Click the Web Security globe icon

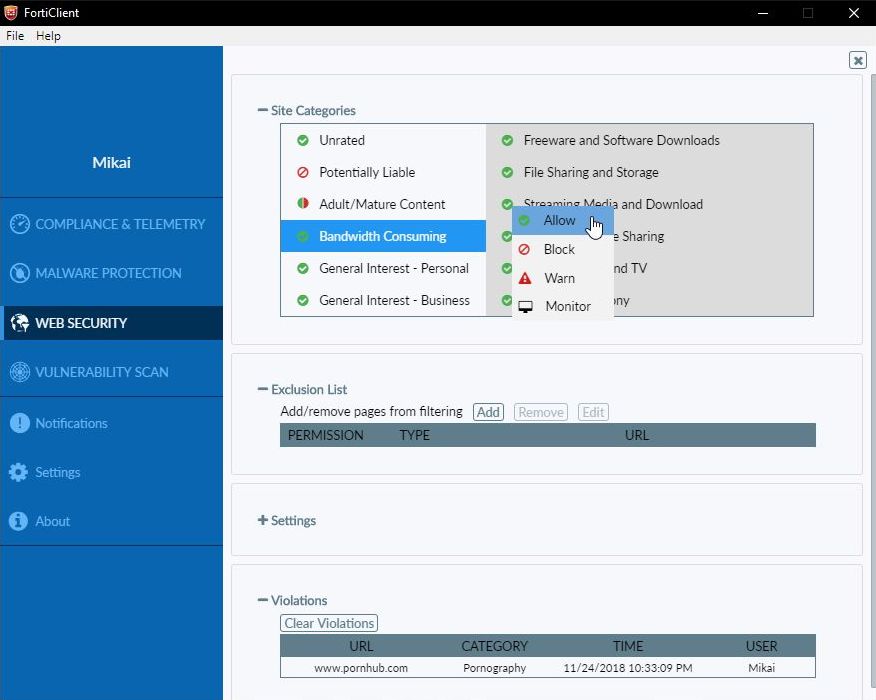[19, 323]
